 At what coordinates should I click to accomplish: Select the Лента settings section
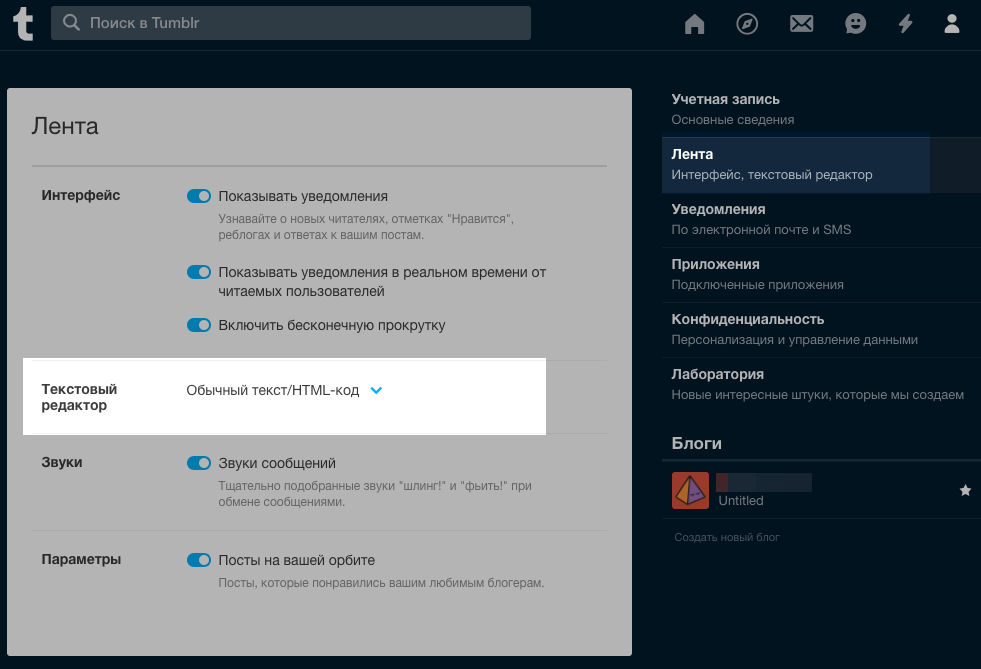coord(821,165)
